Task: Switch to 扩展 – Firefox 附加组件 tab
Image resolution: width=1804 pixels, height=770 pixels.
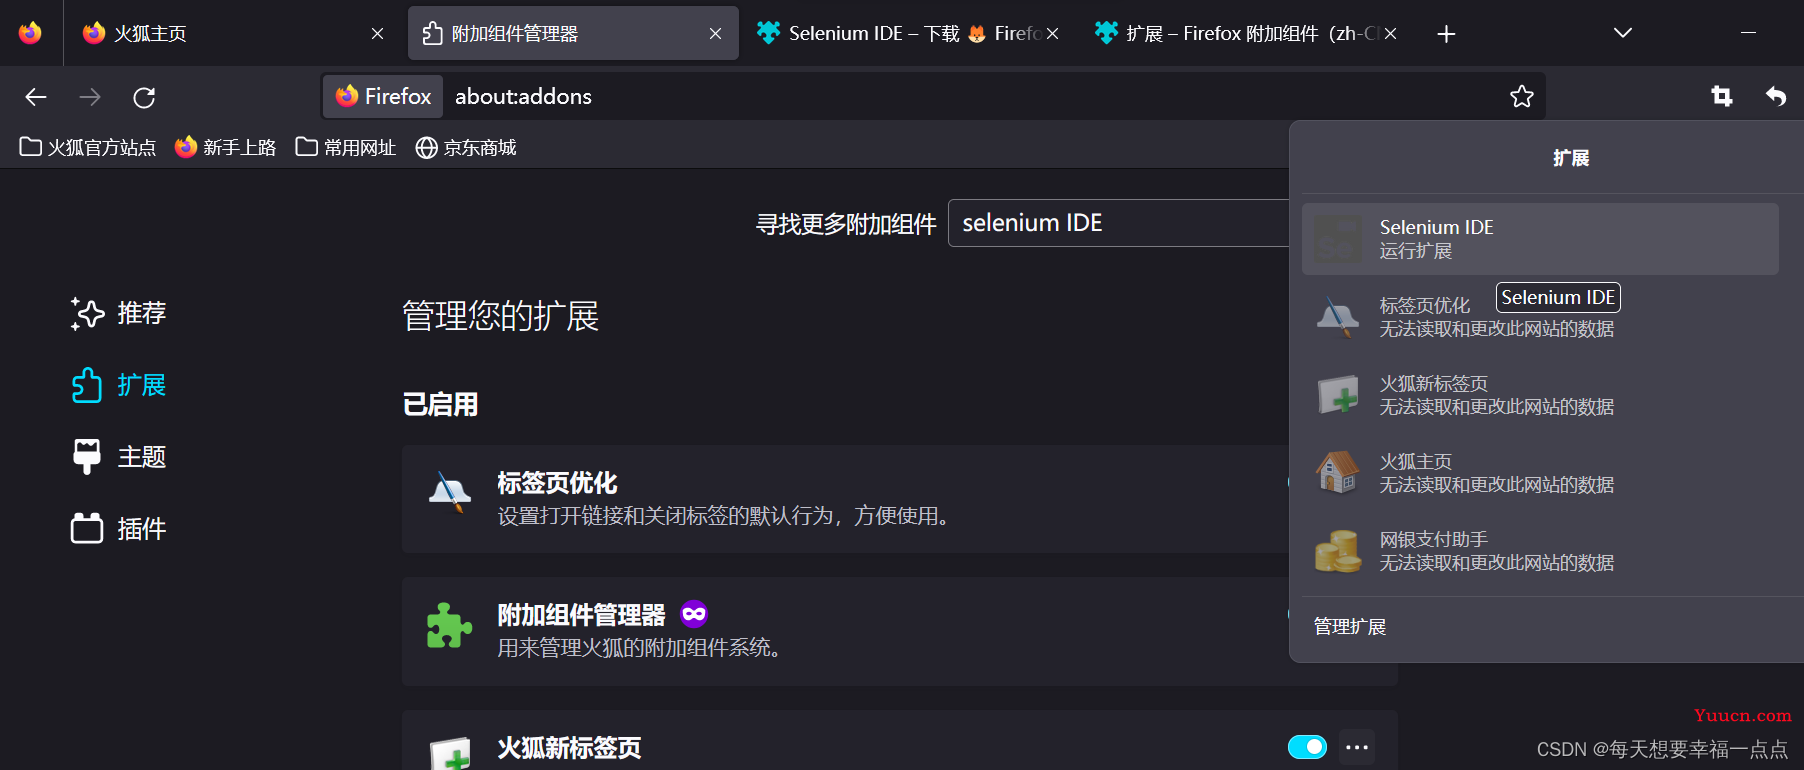Action: 1246,34
